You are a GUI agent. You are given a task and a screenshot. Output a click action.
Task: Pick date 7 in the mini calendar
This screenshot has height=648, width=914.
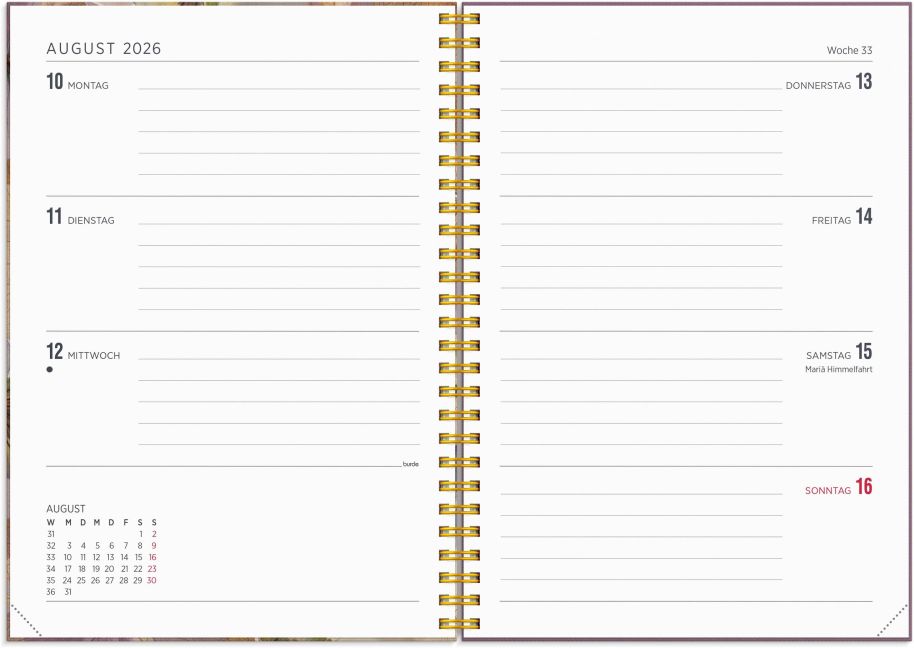pos(125,546)
